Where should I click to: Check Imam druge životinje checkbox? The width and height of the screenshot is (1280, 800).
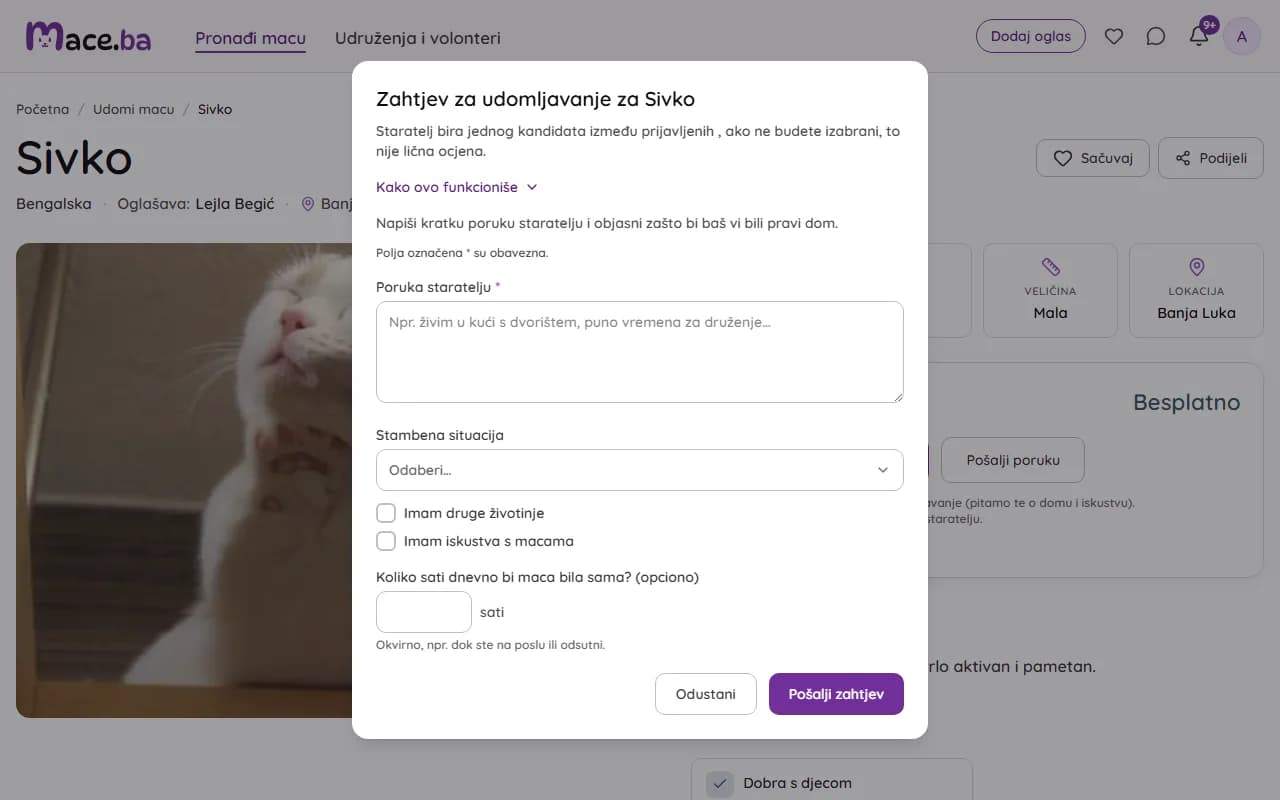click(386, 513)
